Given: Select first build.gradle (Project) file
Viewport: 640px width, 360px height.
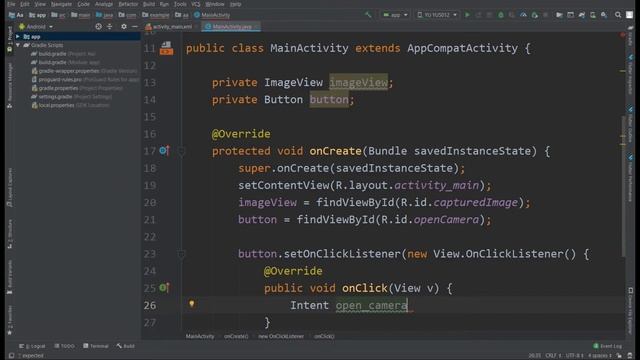Looking at the screenshot, I should (x=64, y=53).
